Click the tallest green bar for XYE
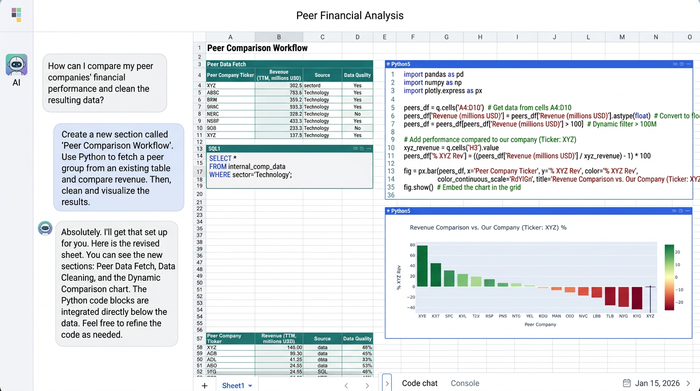 click(422, 266)
